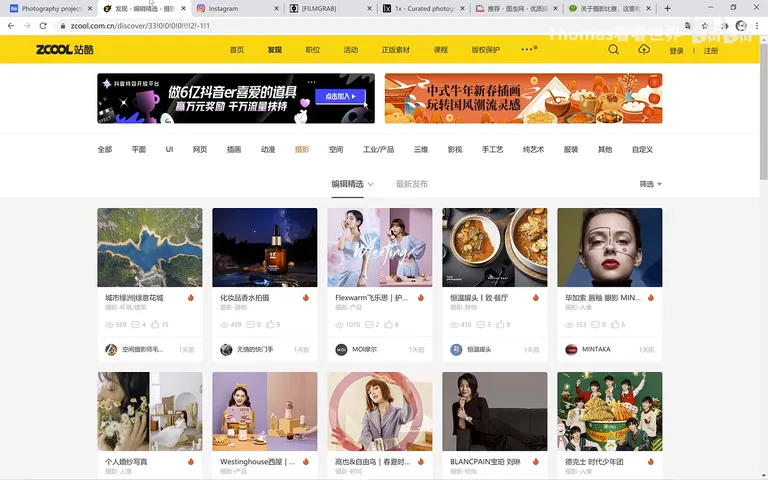Open the ZCOOL site search icon
The height and width of the screenshot is (480, 768).
point(613,49)
